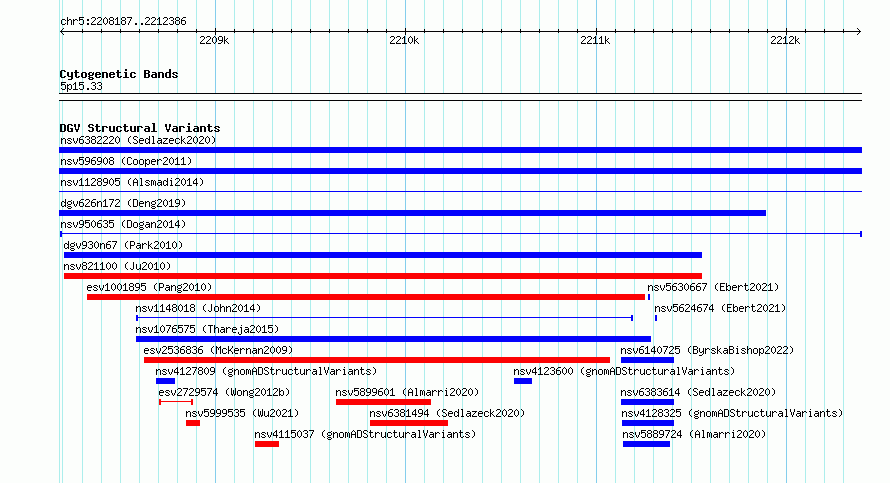
Task: Click the 2211k ruler mark
Action: [x=595, y=40]
